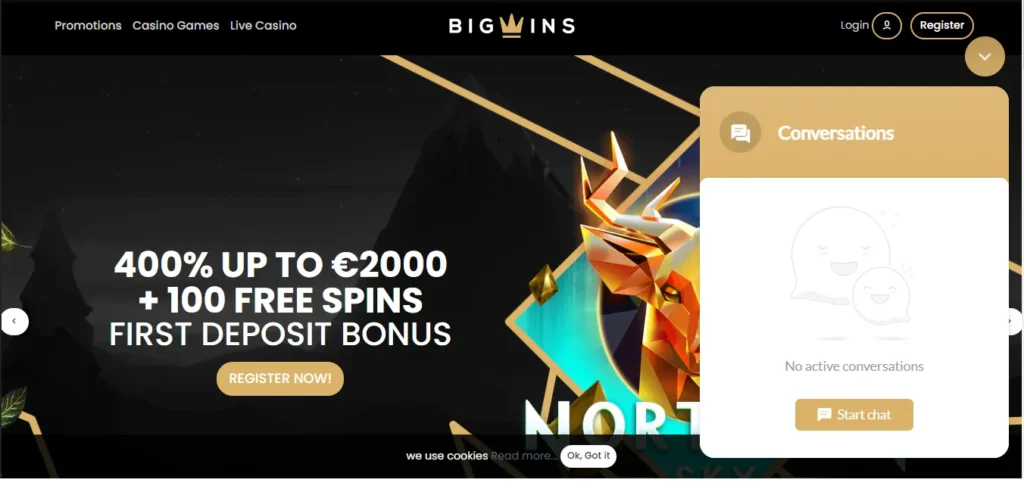Screen dimensions: 1024x492
Task: Open the cookies Read more link
Action: tap(524, 456)
